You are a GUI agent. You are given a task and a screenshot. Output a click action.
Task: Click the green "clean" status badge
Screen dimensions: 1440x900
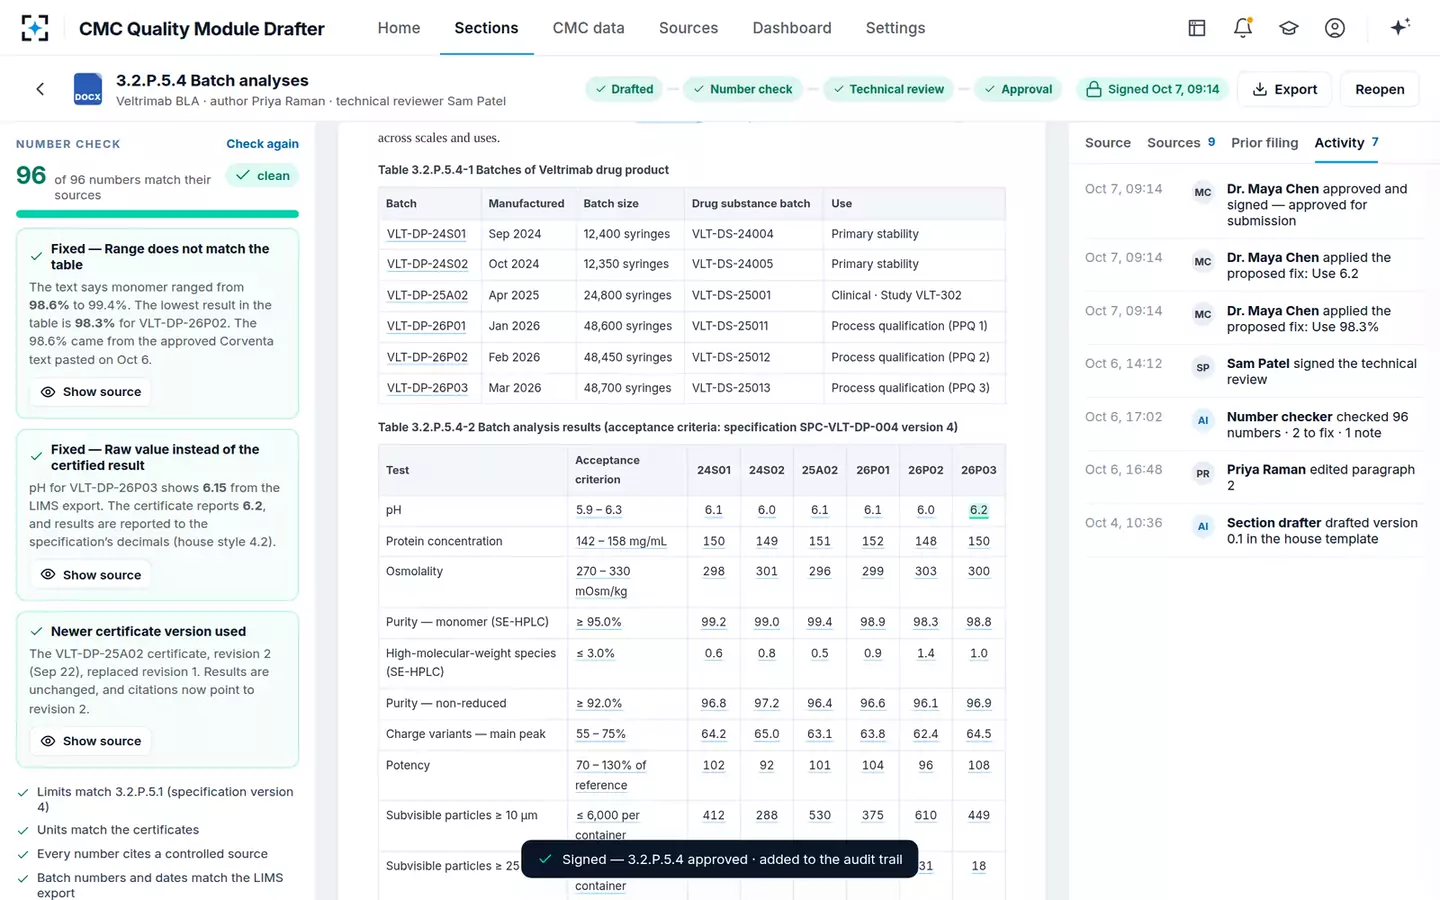pyautogui.click(x=262, y=176)
